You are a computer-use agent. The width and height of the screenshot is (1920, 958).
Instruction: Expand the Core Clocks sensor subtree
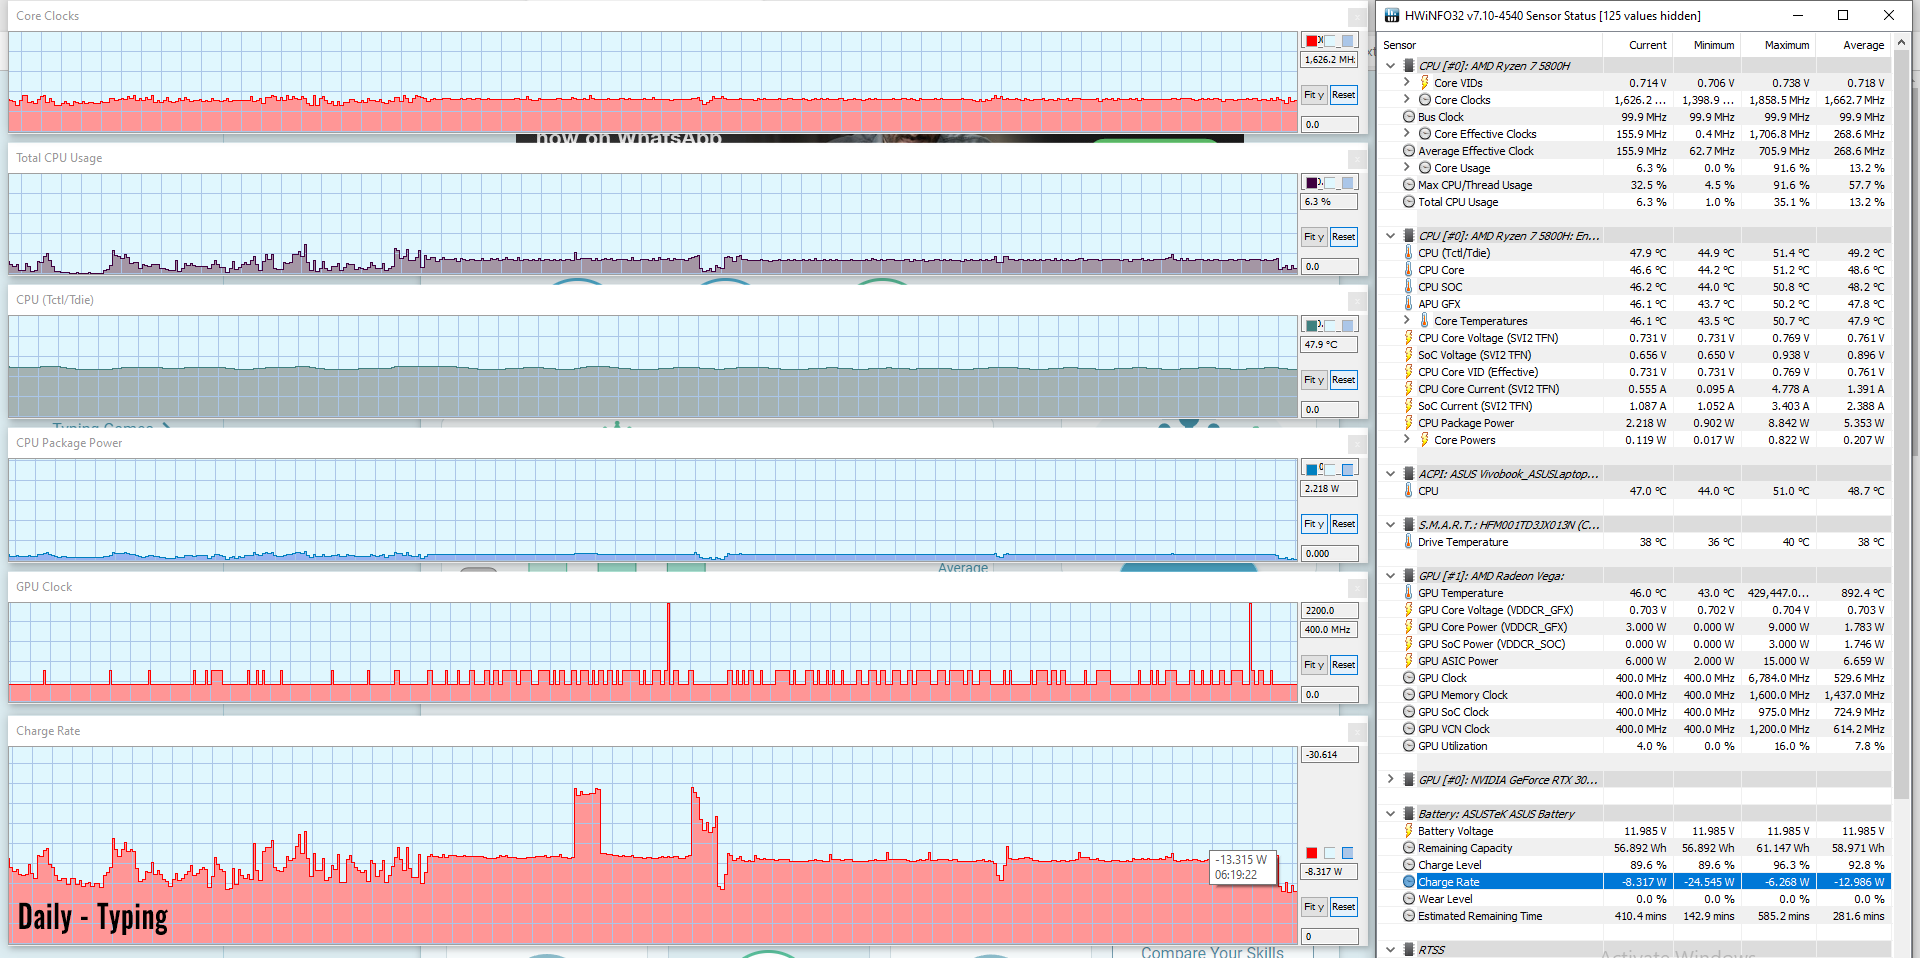1407,100
